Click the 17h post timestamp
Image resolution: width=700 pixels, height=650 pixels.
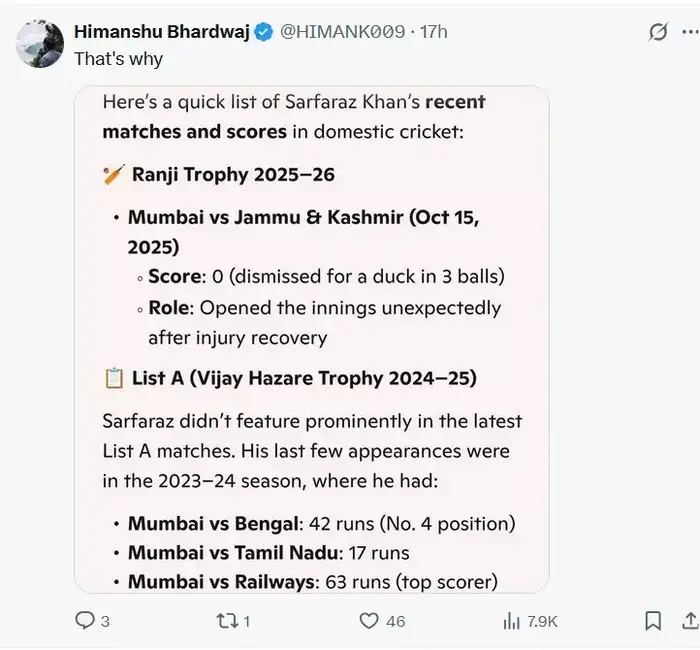click(433, 32)
